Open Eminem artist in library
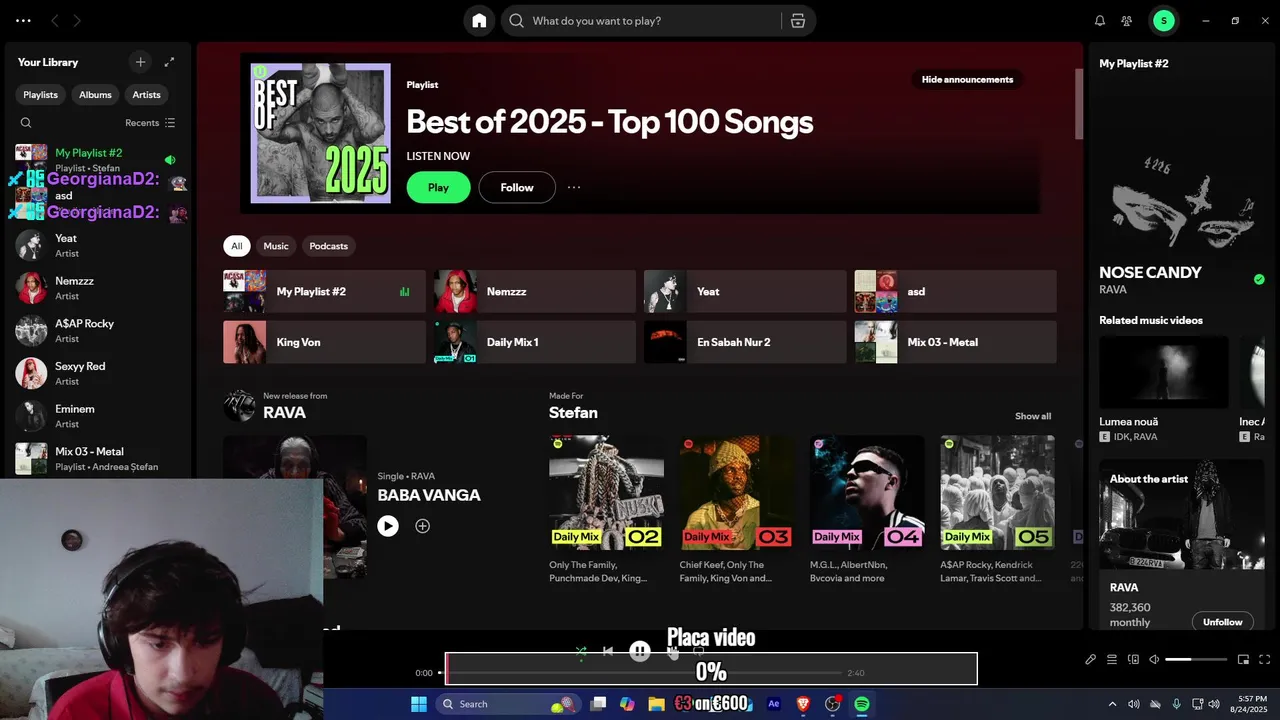1280x720 pixels. pos(97,416)
